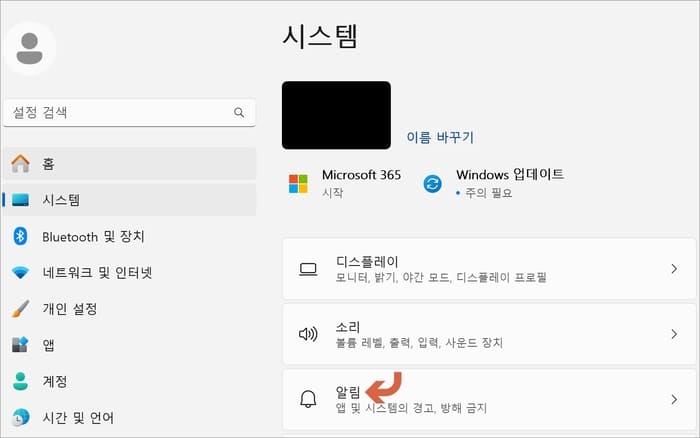Click the user profile avatar icon
The image size is (700, 438).
pyautogui.click(x=29, y=48)
